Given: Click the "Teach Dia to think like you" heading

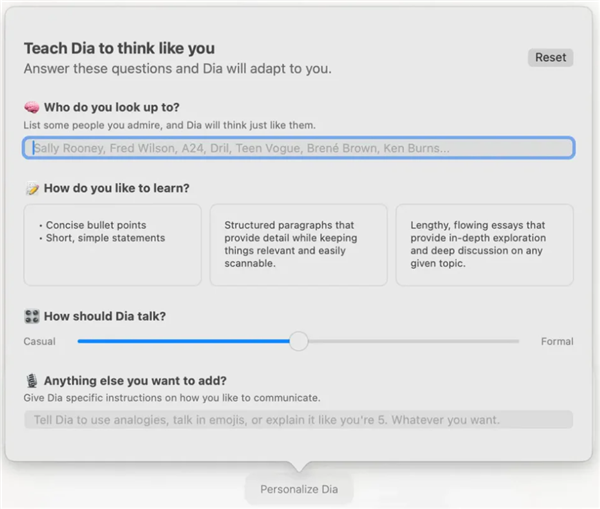Looking at the screenshot, I should [x=119, y=48].
